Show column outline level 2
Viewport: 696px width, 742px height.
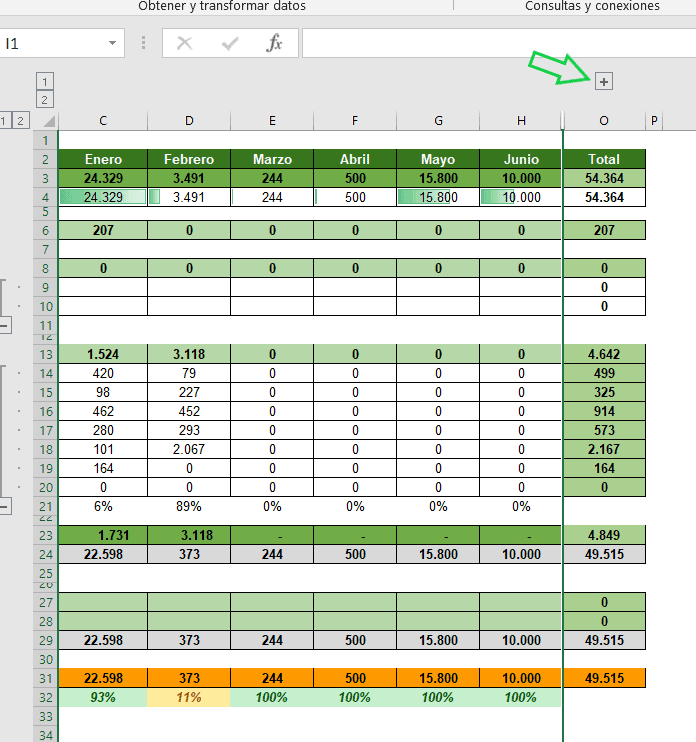click(44, 100)
